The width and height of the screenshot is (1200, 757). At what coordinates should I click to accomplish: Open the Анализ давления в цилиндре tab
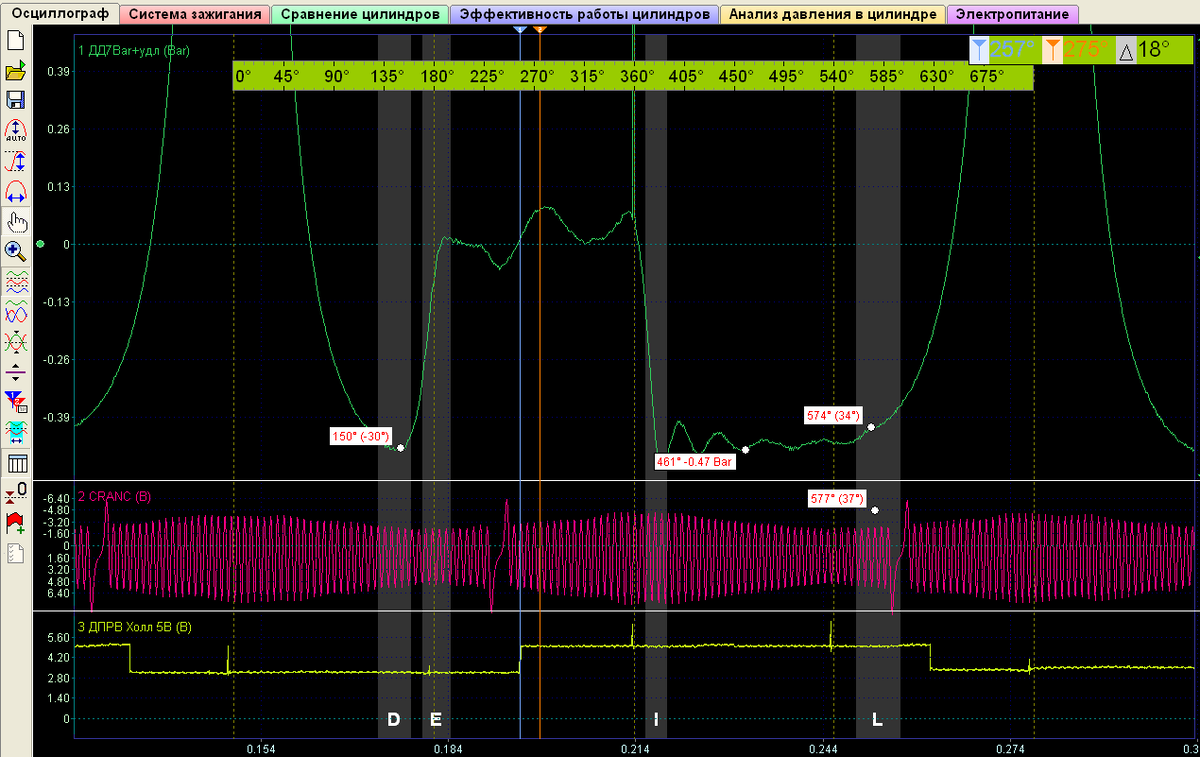click(x=832, y=15)
